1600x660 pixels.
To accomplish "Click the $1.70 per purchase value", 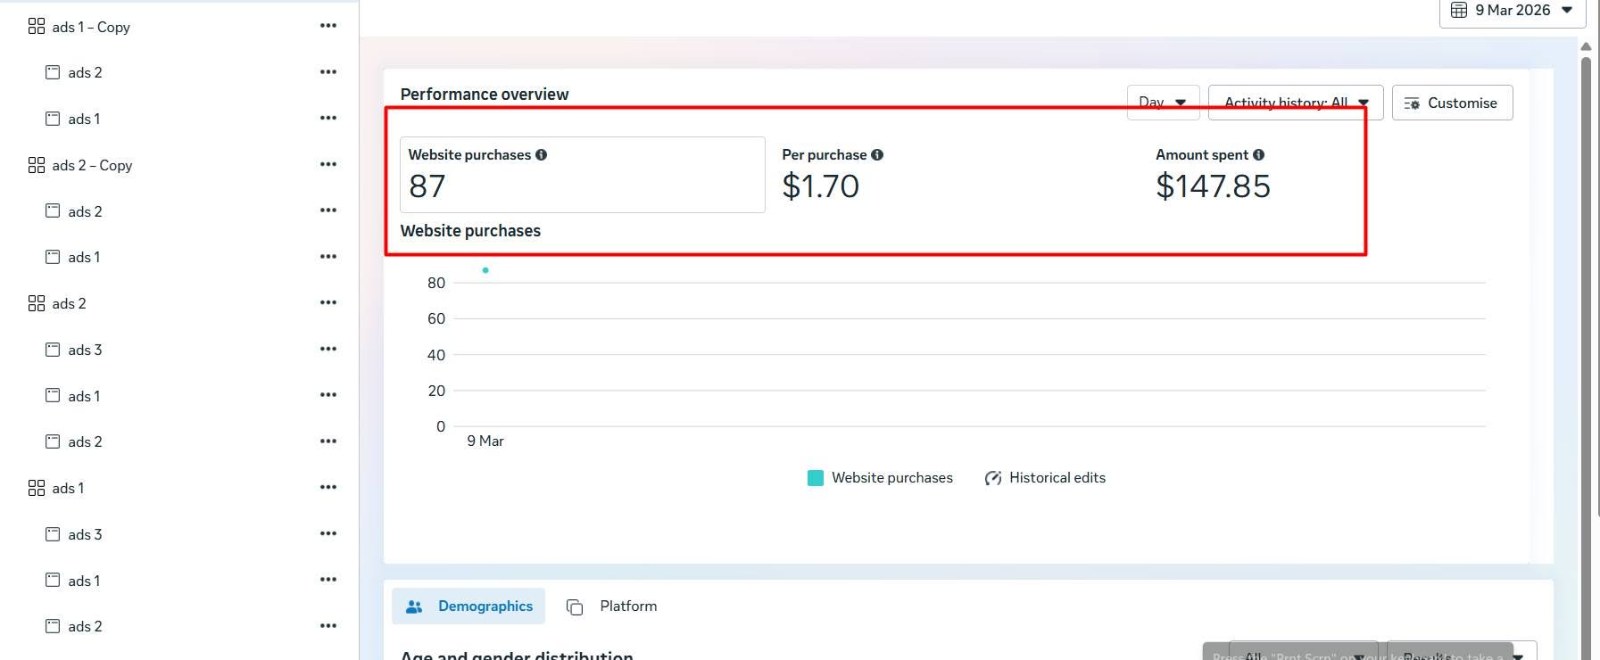I will point(821,186).
